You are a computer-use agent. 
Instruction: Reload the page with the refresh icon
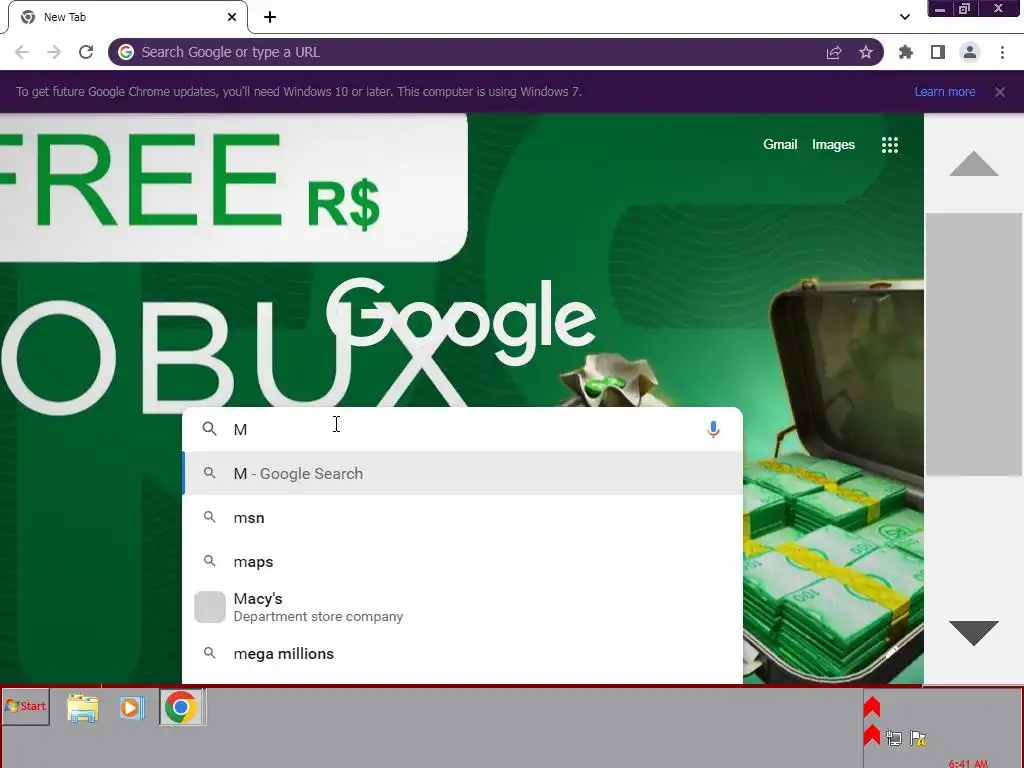click(x=86, y=52)
